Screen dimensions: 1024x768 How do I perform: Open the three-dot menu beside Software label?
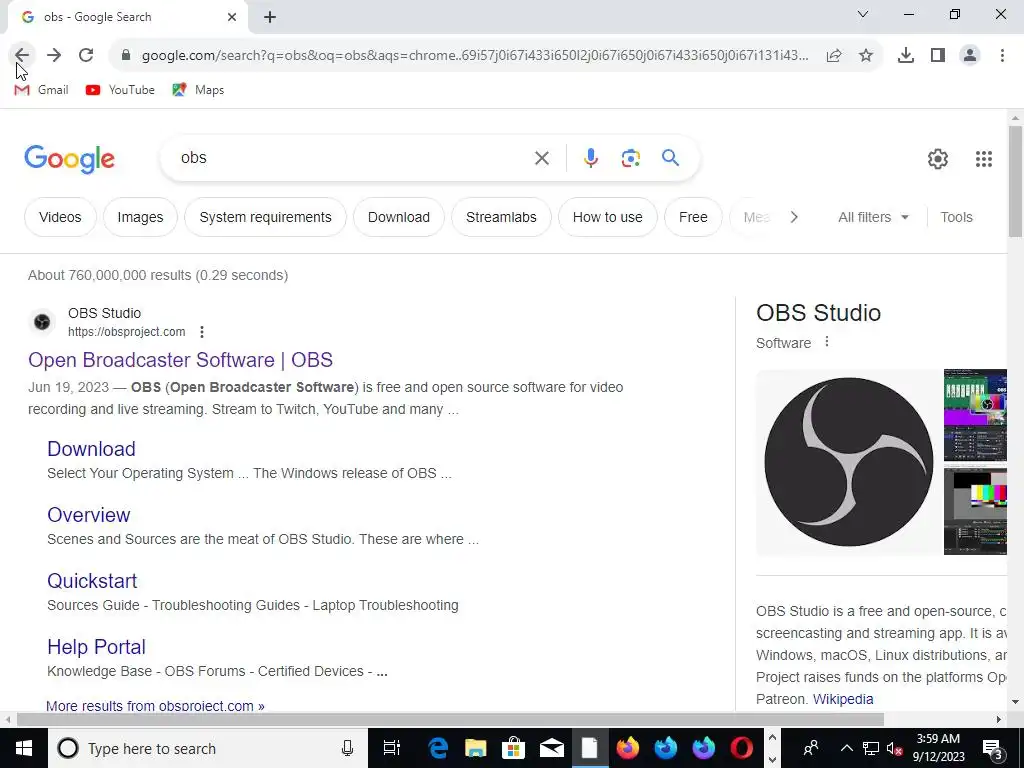click(x=827, y=342)
